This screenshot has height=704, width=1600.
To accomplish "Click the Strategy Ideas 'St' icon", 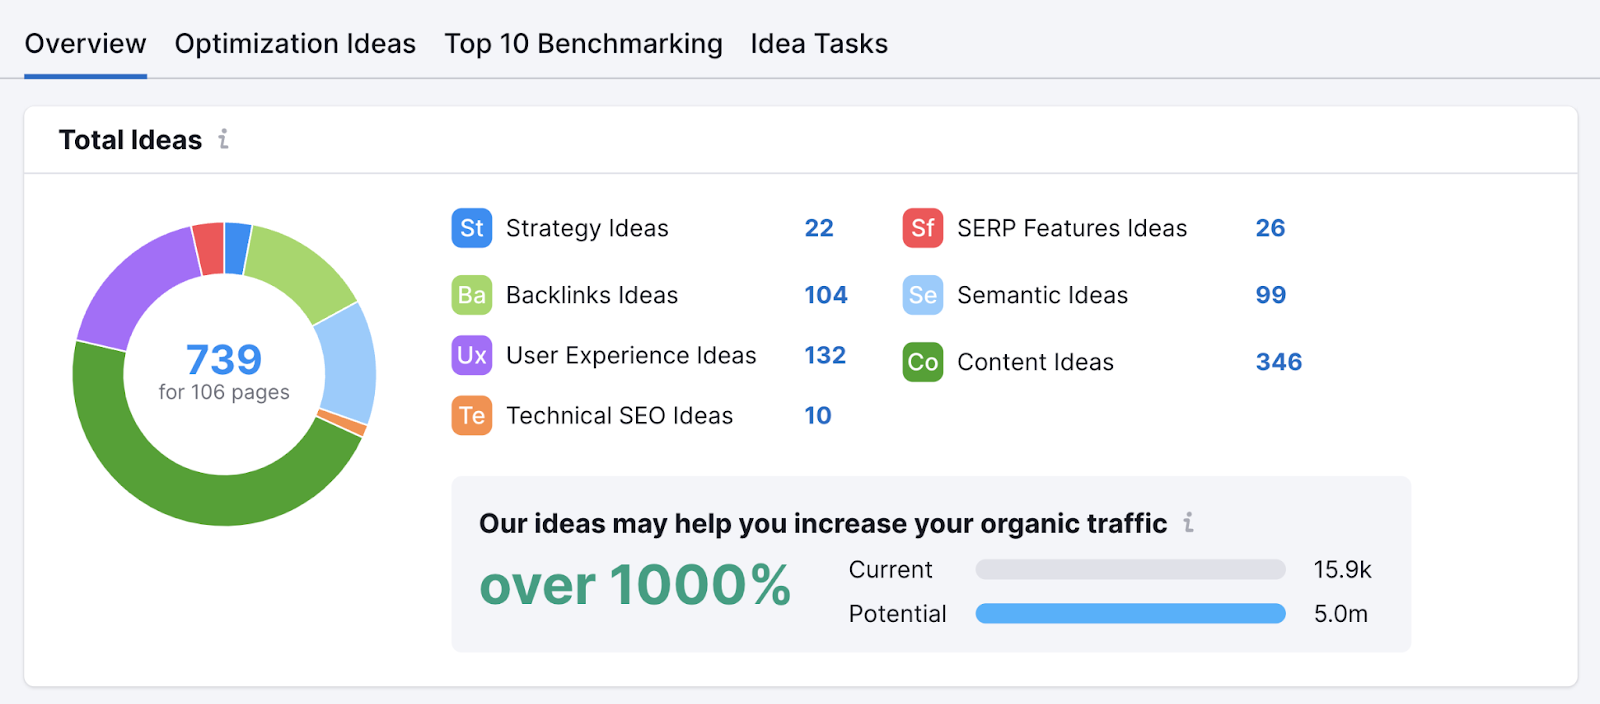I will tap(470, 228).
